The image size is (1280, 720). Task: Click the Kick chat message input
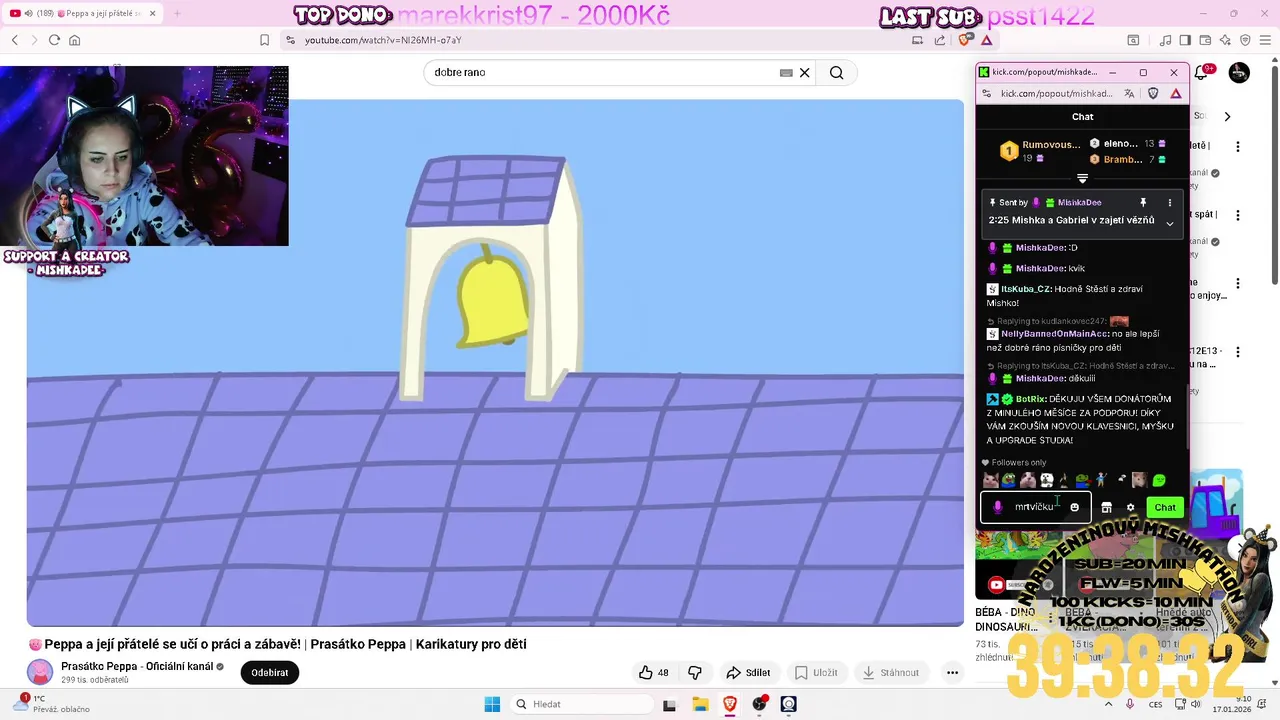click(1035, 507)
